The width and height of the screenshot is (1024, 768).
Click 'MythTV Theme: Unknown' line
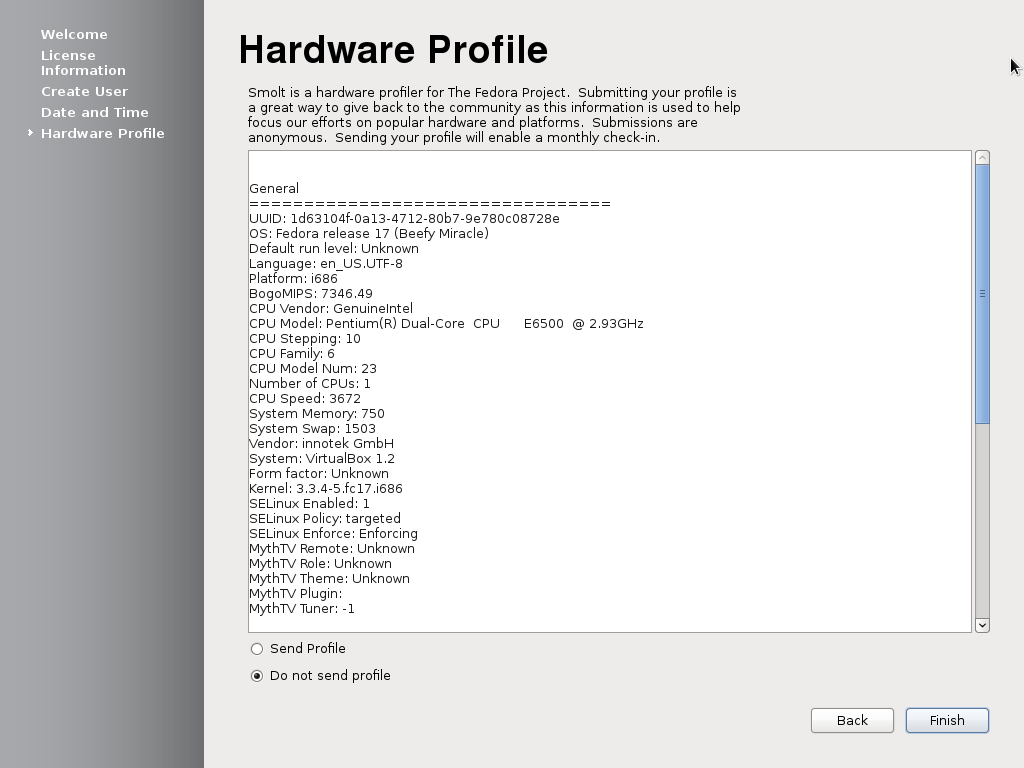(330, 579)
